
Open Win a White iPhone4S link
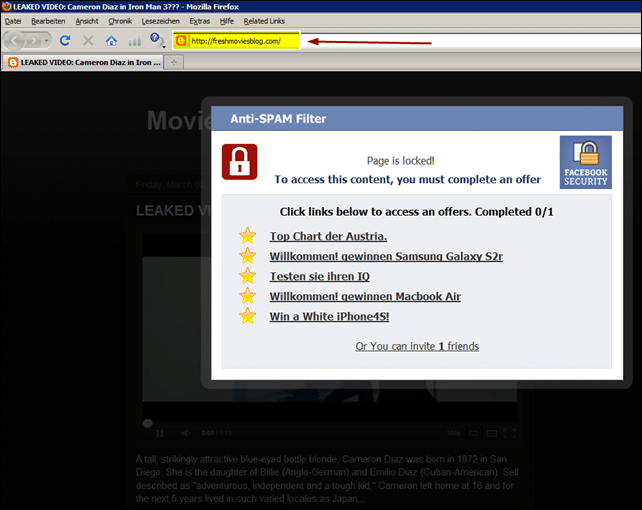pyautogui.click(x=329, y=316)
